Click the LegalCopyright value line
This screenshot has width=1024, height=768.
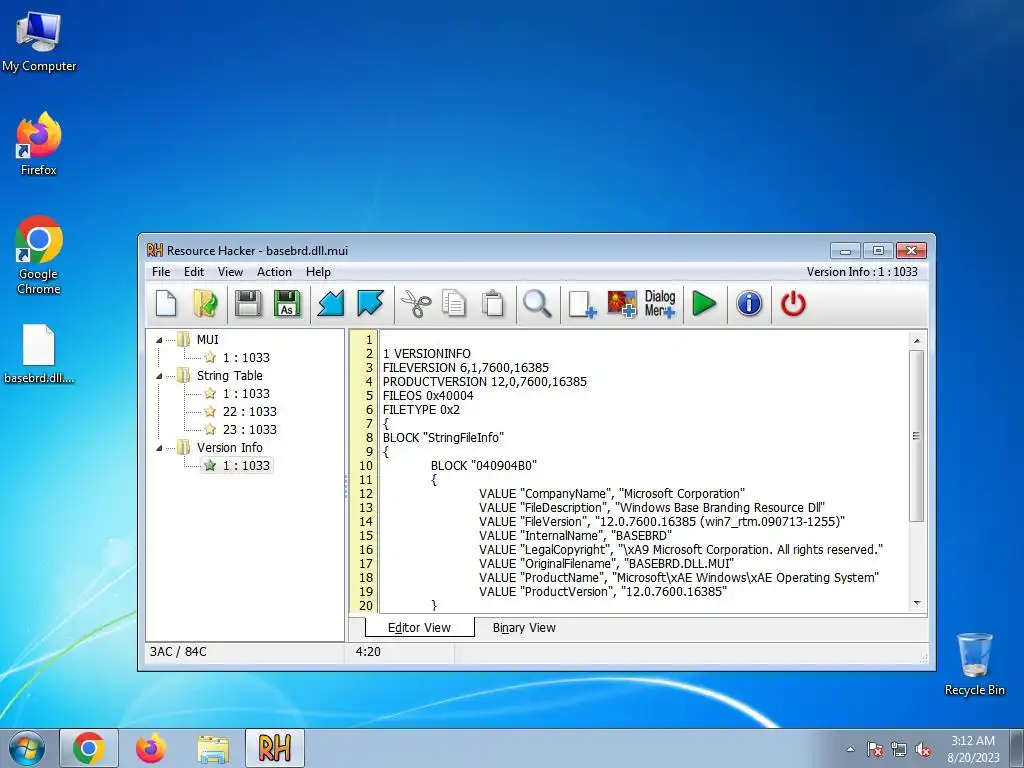pyautogui.click(x=680, y=550)
